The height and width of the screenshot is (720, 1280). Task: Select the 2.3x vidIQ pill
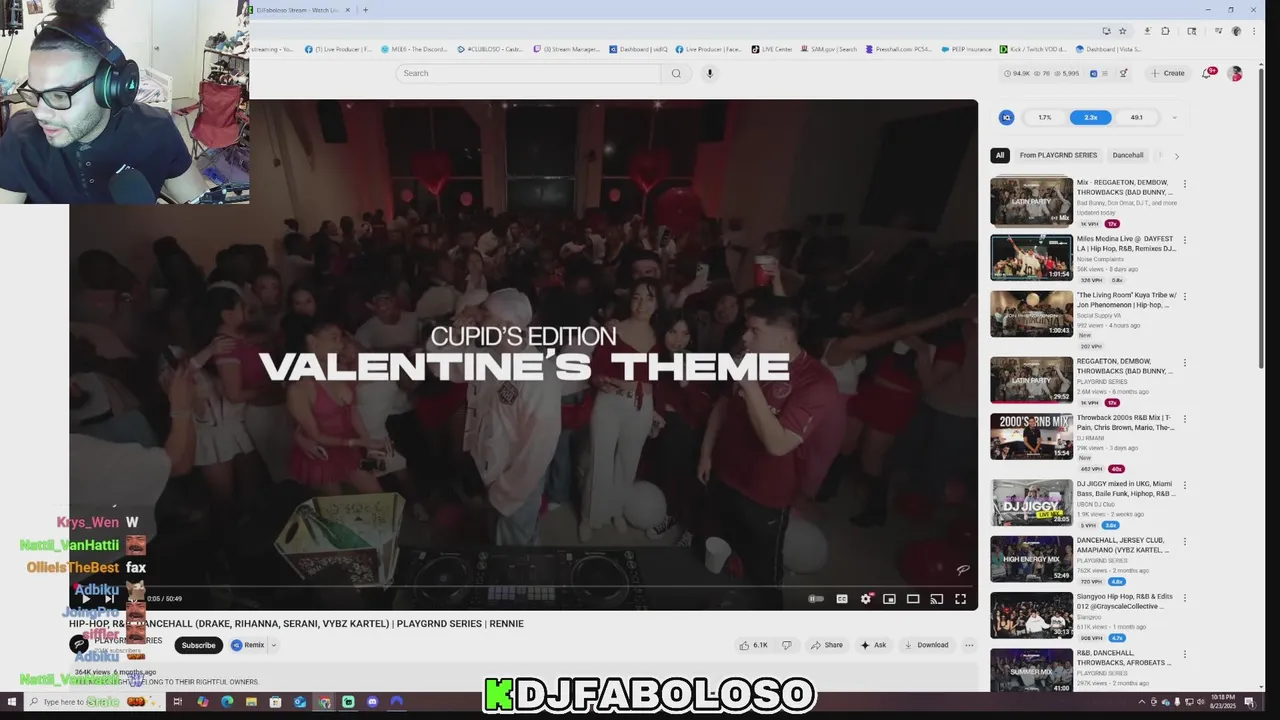1091,117
